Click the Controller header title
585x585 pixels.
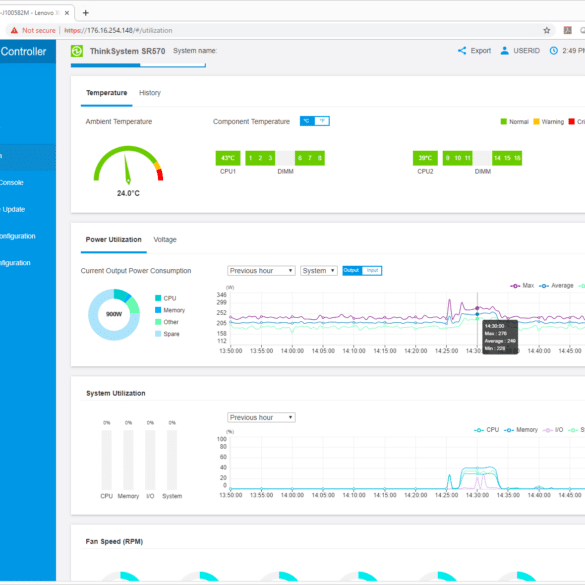click(23, 51)
